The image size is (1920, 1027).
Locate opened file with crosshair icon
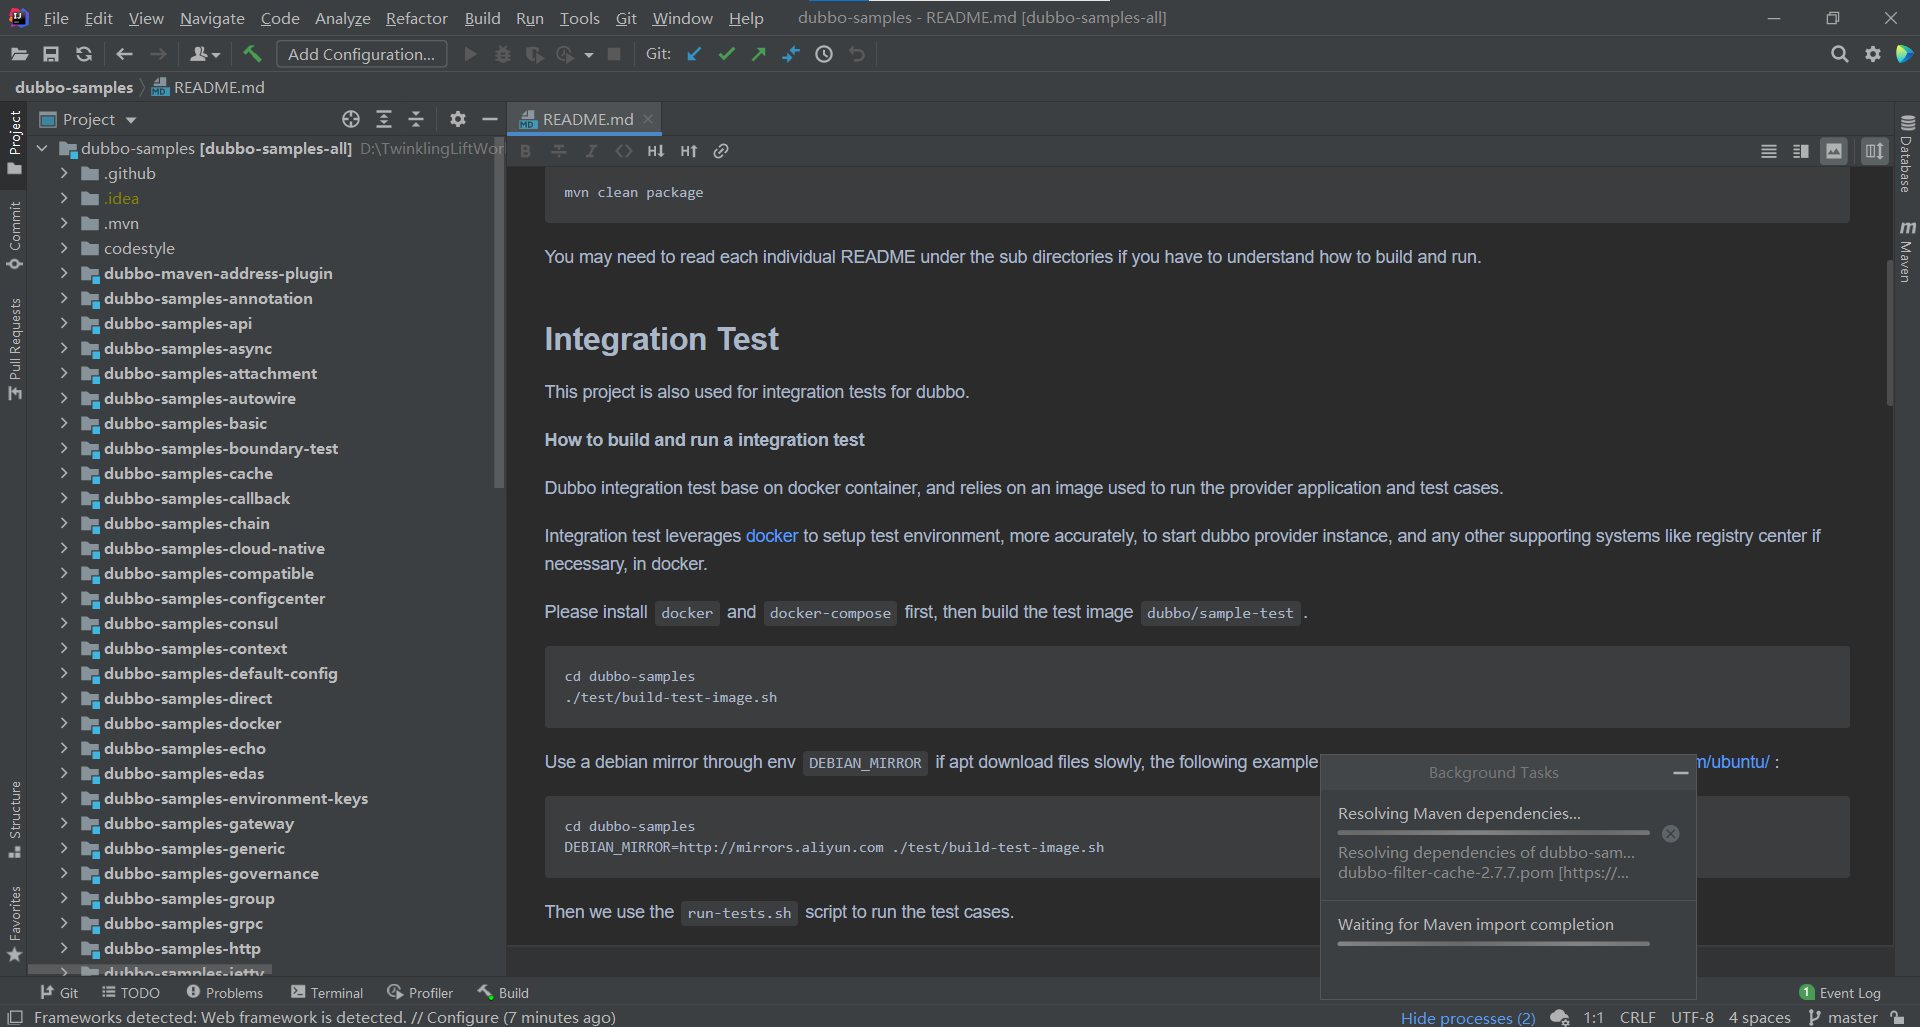351,119
